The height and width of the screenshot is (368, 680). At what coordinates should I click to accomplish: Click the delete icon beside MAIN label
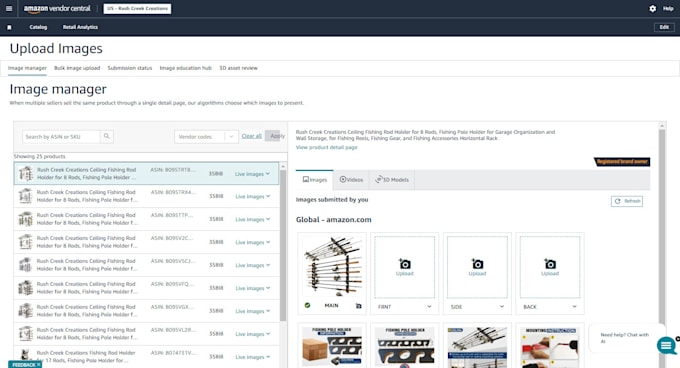[x=358, y=306]
